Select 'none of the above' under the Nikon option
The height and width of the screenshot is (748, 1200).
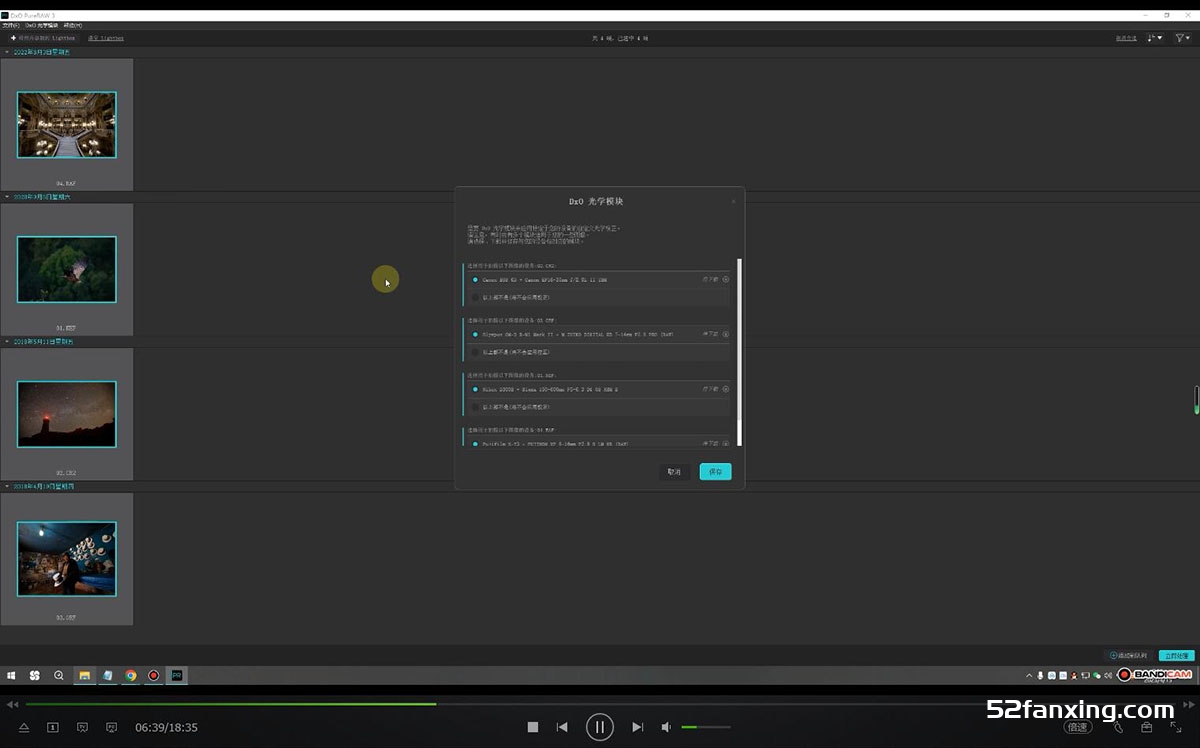pos(475,407)
